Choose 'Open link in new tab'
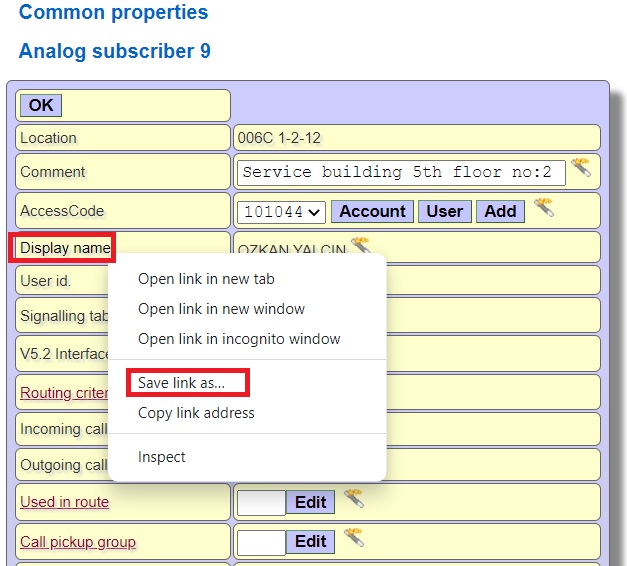 206,279
